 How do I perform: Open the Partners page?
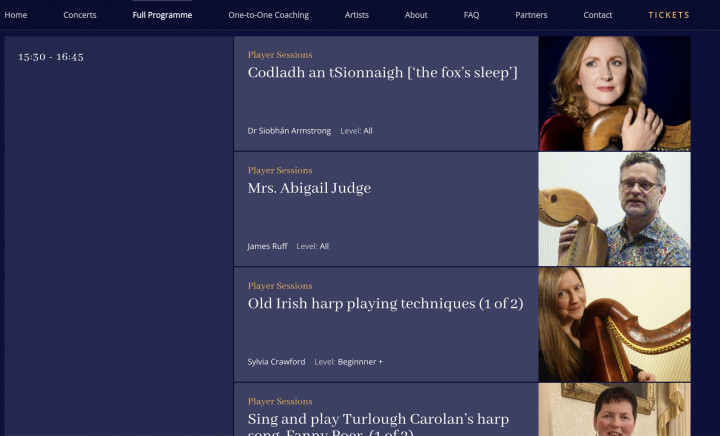point(531,15)
